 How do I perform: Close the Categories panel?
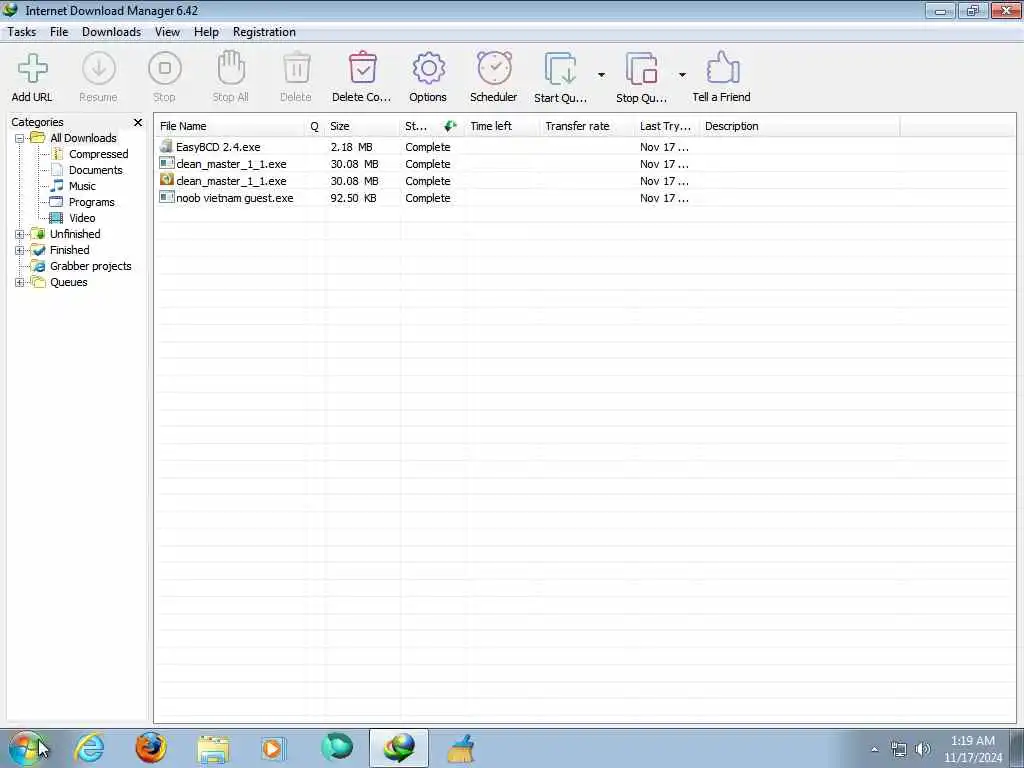(138, 122)
